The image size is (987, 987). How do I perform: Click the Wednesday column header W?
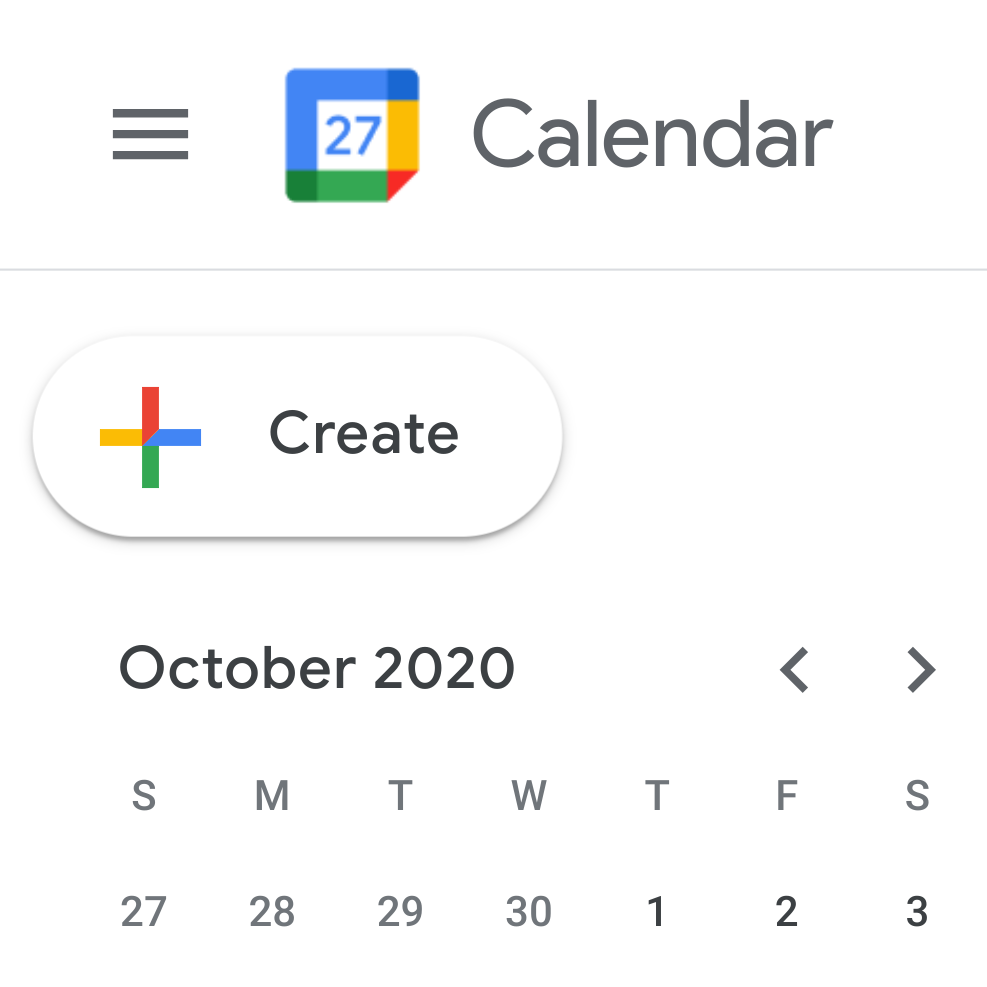(529, 796)
